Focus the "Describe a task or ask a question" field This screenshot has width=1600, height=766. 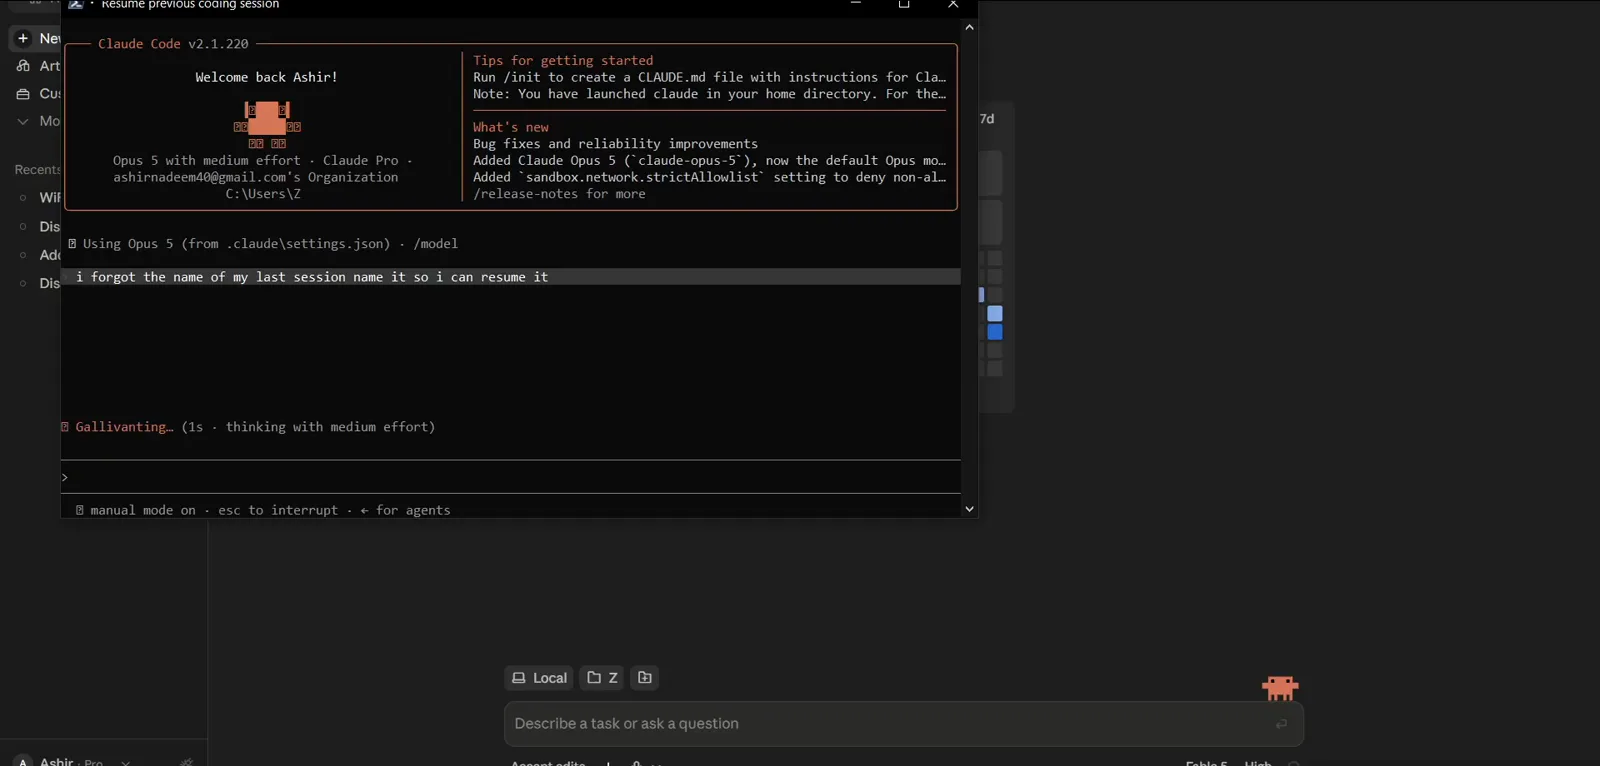(x=903, y=724)
